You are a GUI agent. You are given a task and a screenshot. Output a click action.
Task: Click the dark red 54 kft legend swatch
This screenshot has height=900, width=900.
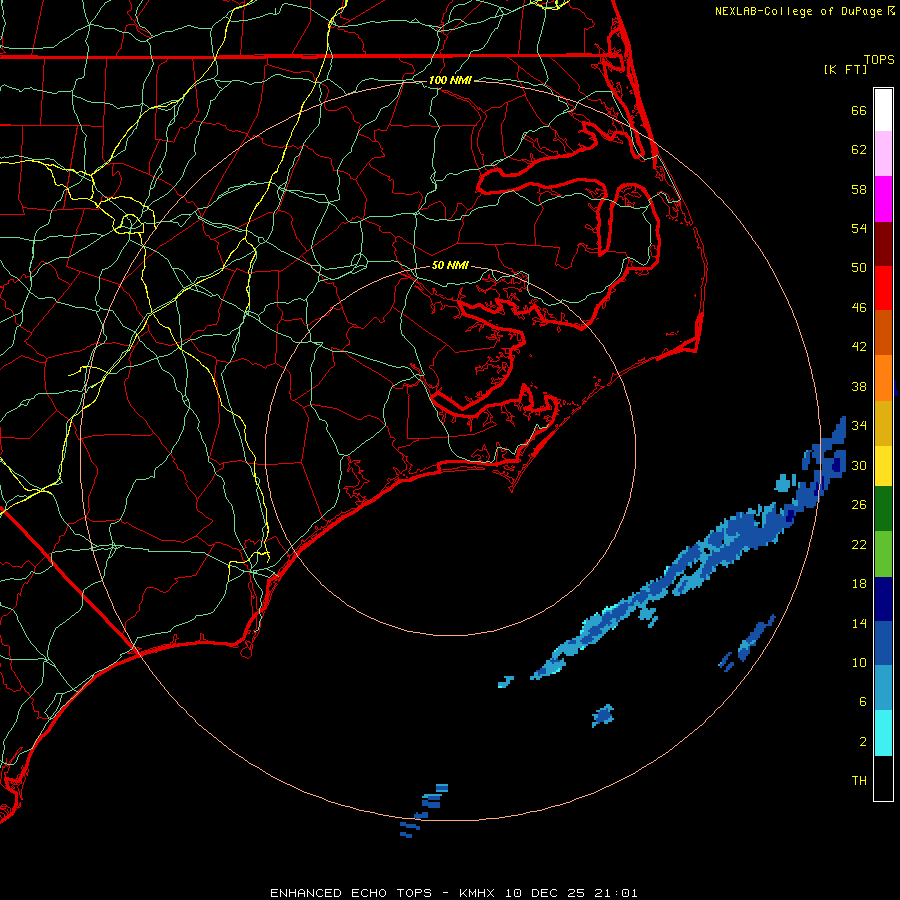pyautogui.click(x=883, y=244)
